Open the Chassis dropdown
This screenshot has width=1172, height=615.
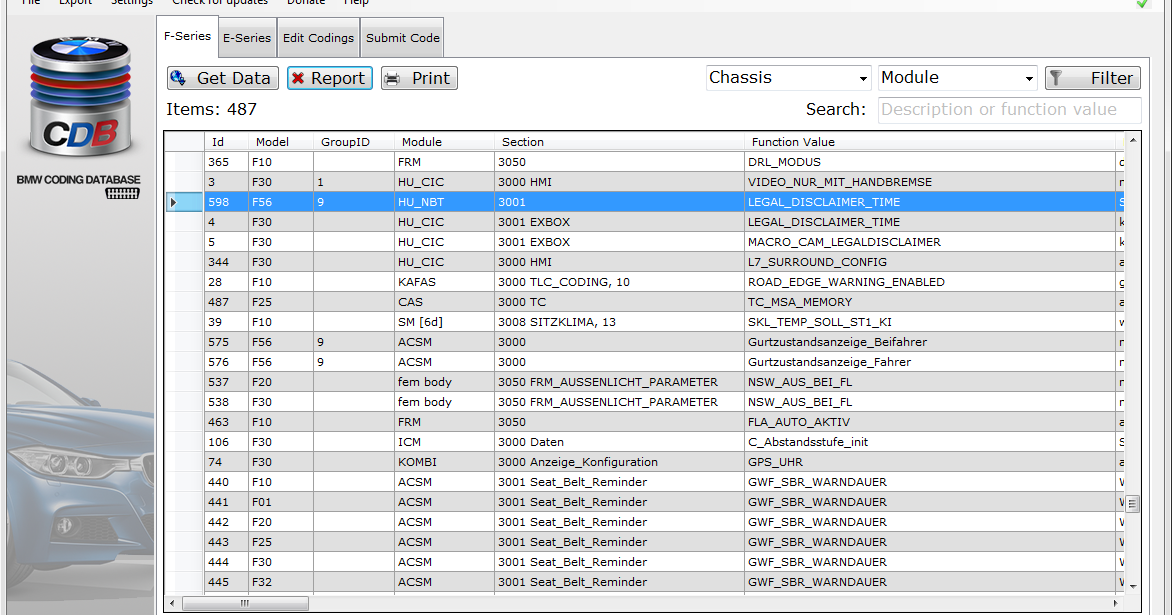(863, 77)
